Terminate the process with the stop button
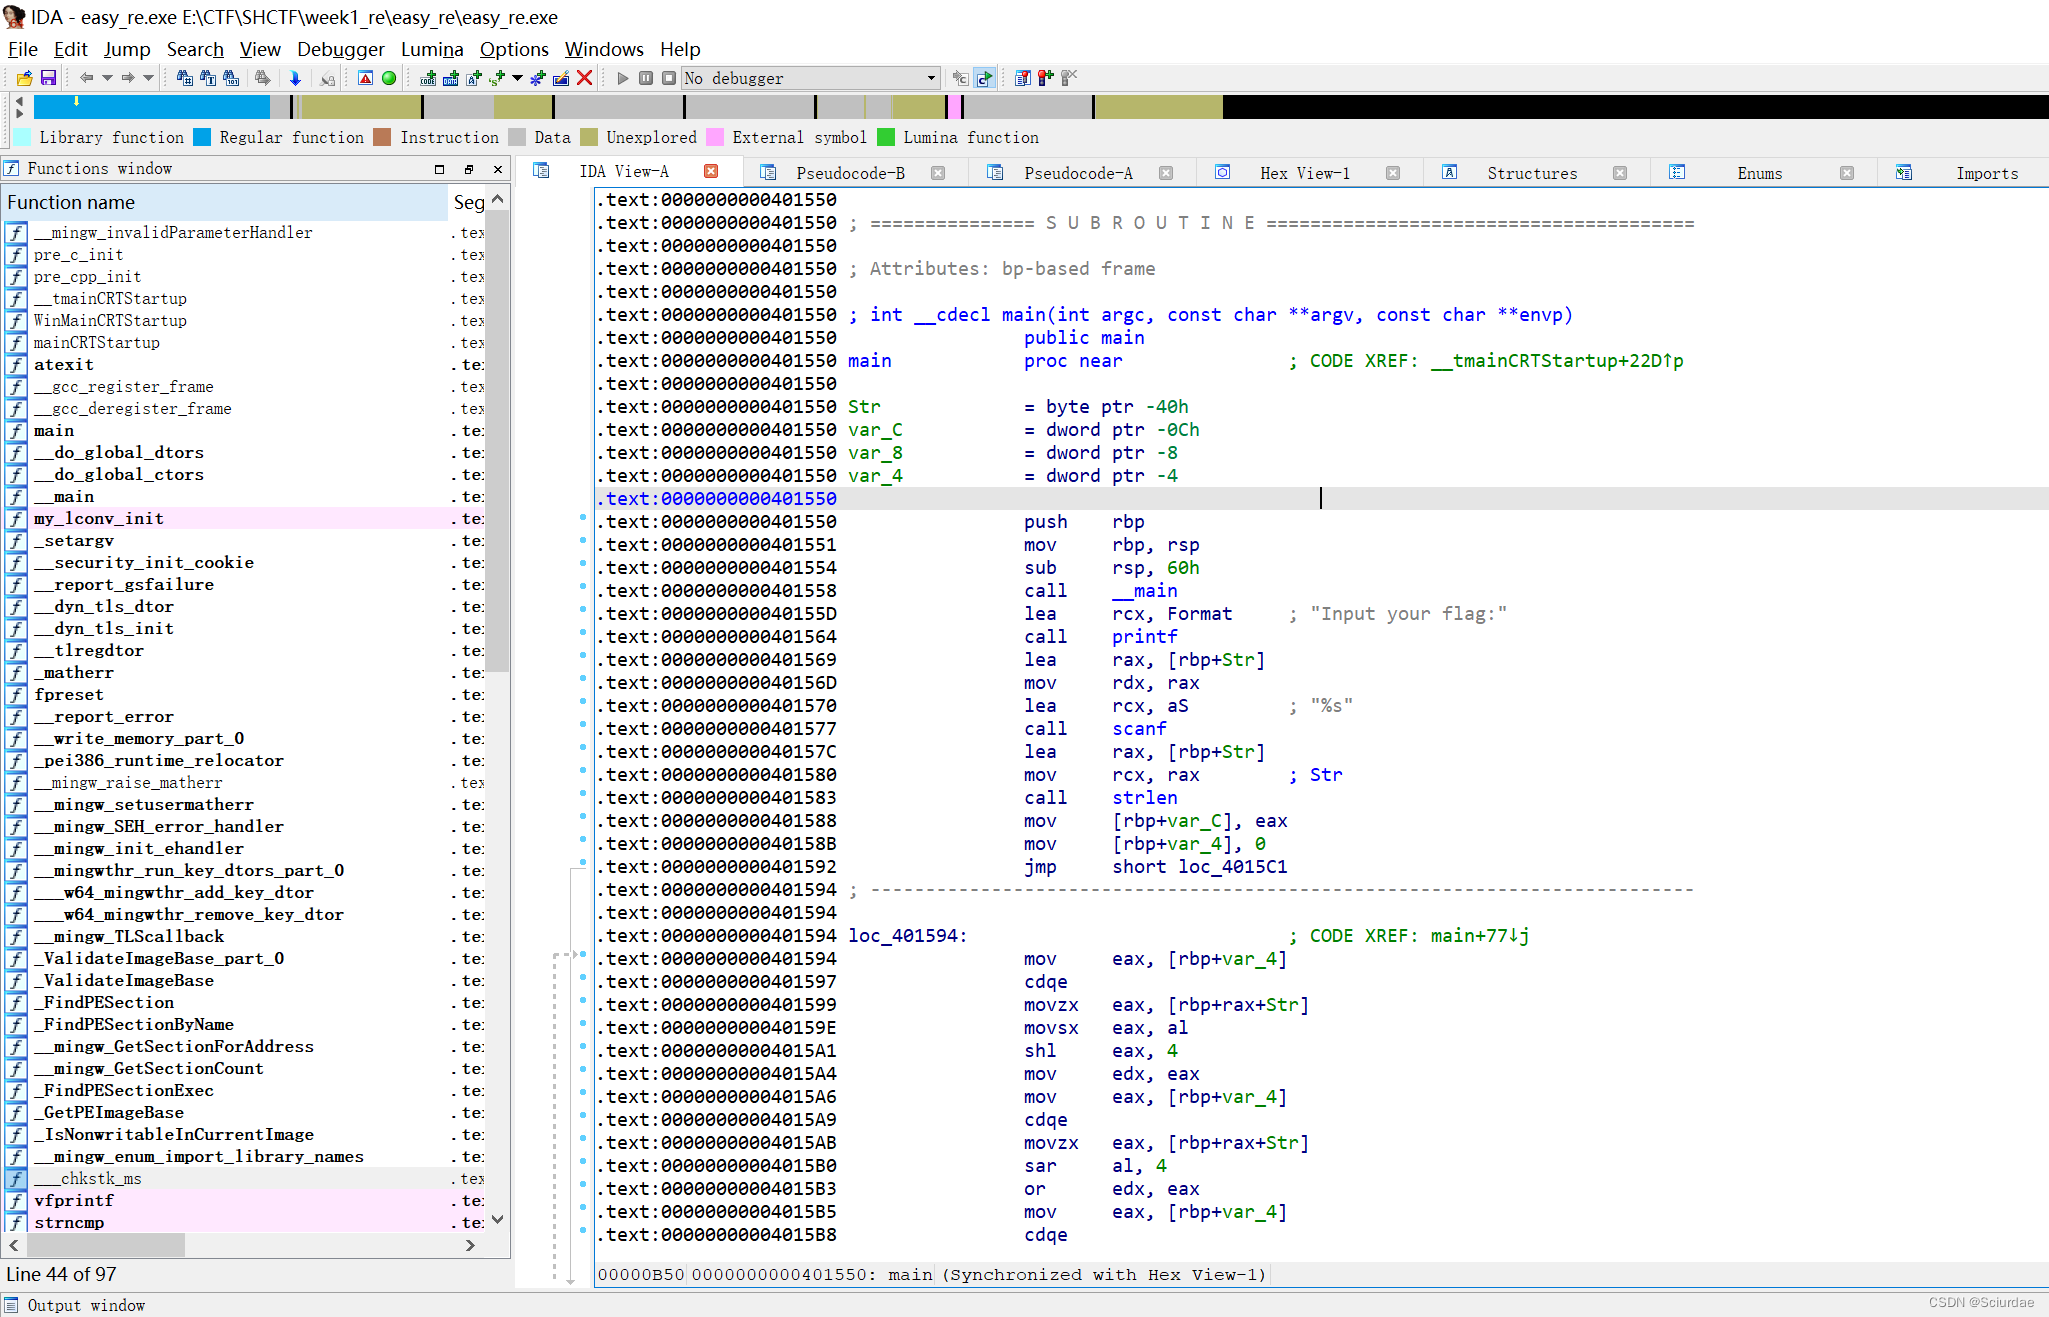 click(669, 78)
